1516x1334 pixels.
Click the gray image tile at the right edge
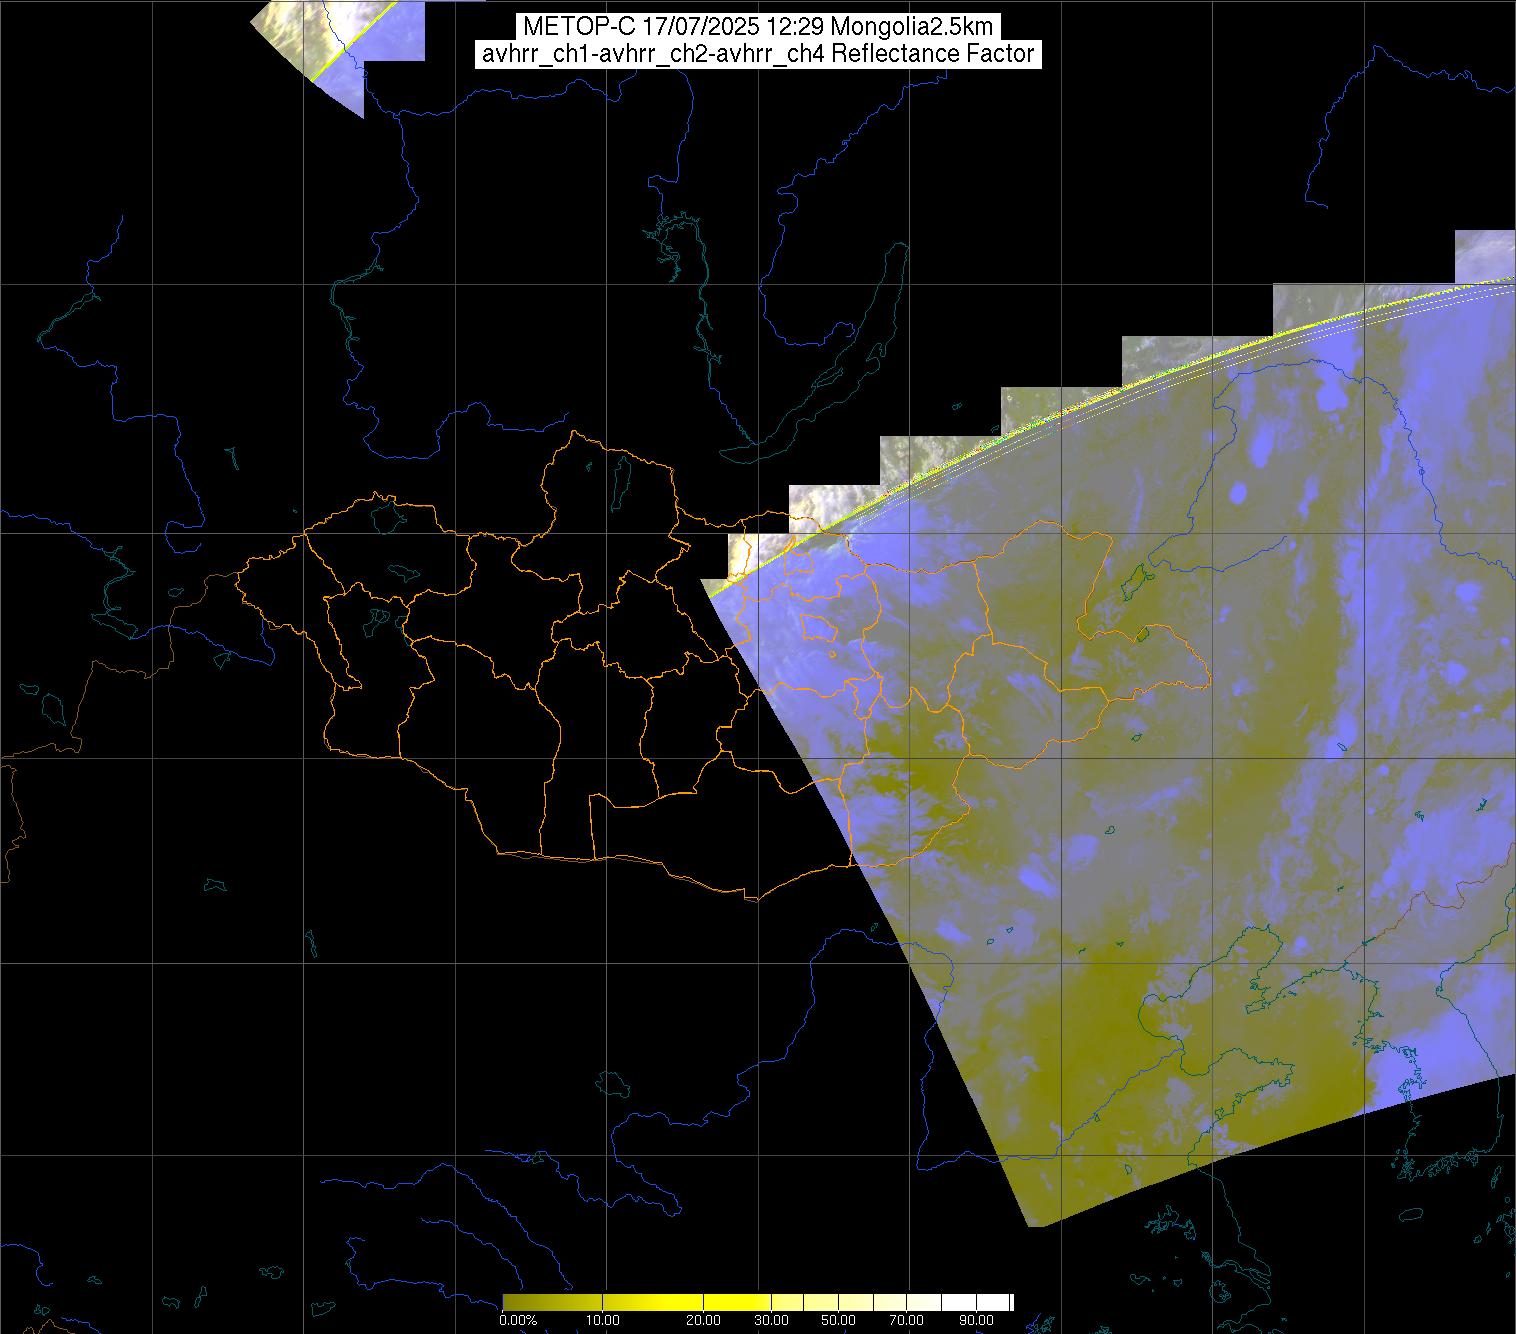point(1484,255)
